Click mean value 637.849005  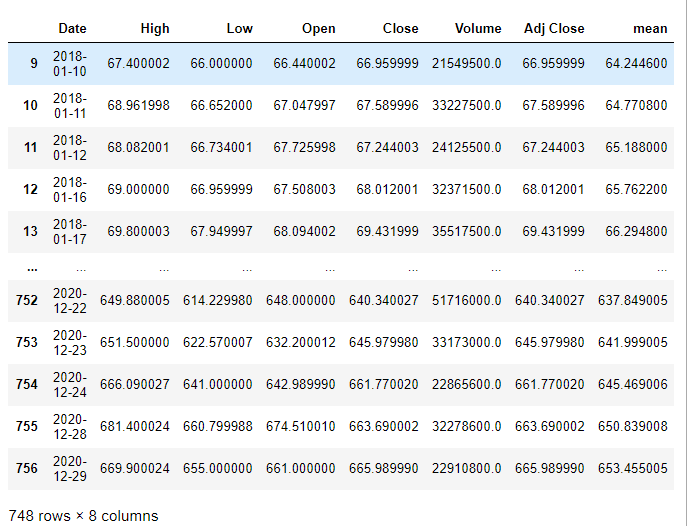pos(633,300)
